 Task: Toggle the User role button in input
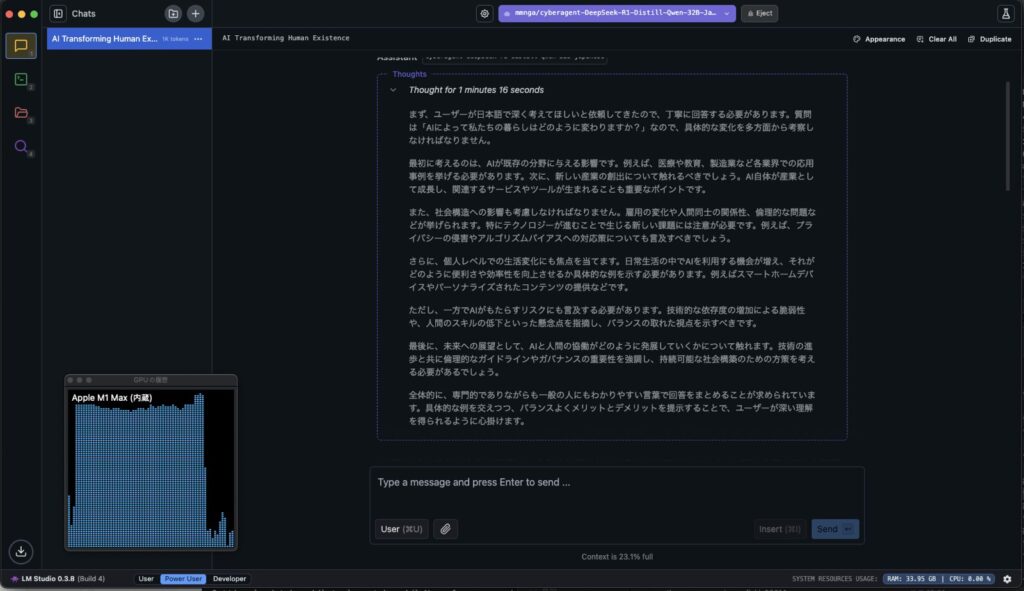tap(400, 529)
